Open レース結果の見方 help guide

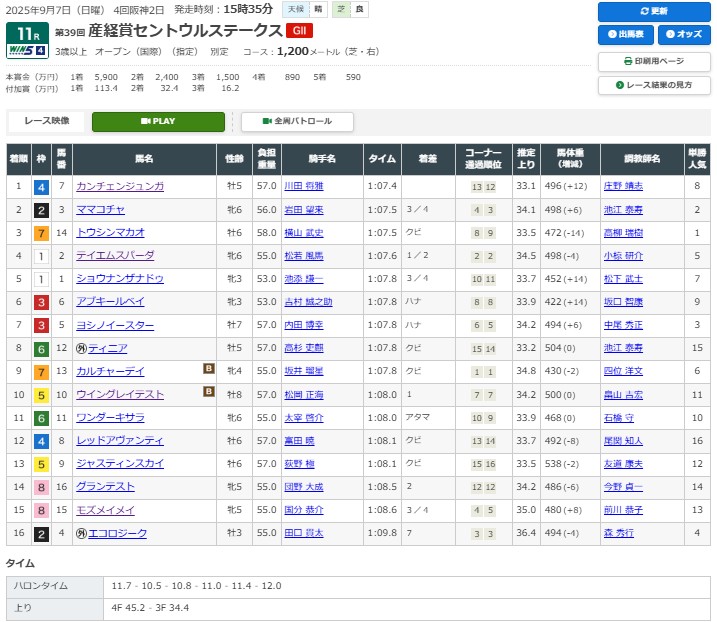(x=654, y=85)
